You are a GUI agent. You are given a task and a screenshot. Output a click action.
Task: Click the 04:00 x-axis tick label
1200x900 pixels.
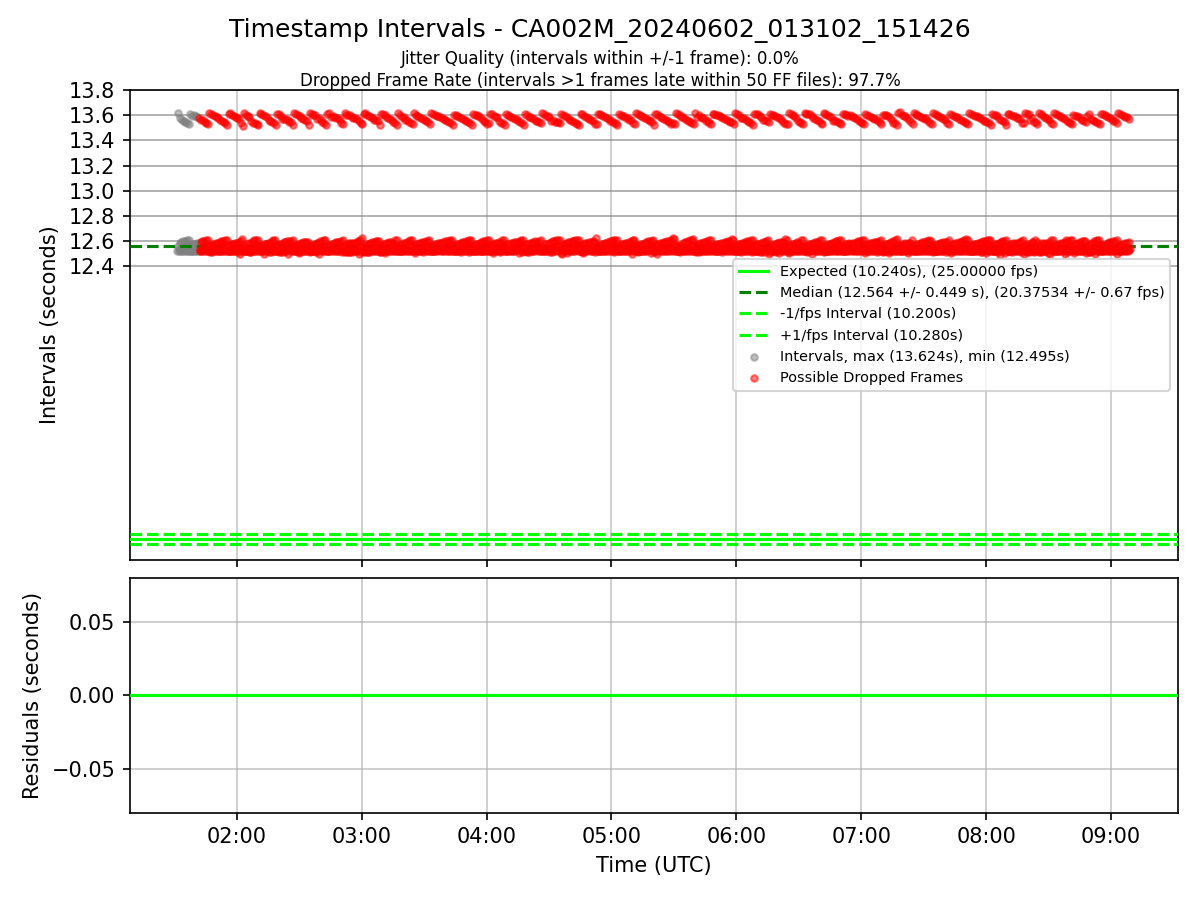pyautogui.click(x=487, y=837)
